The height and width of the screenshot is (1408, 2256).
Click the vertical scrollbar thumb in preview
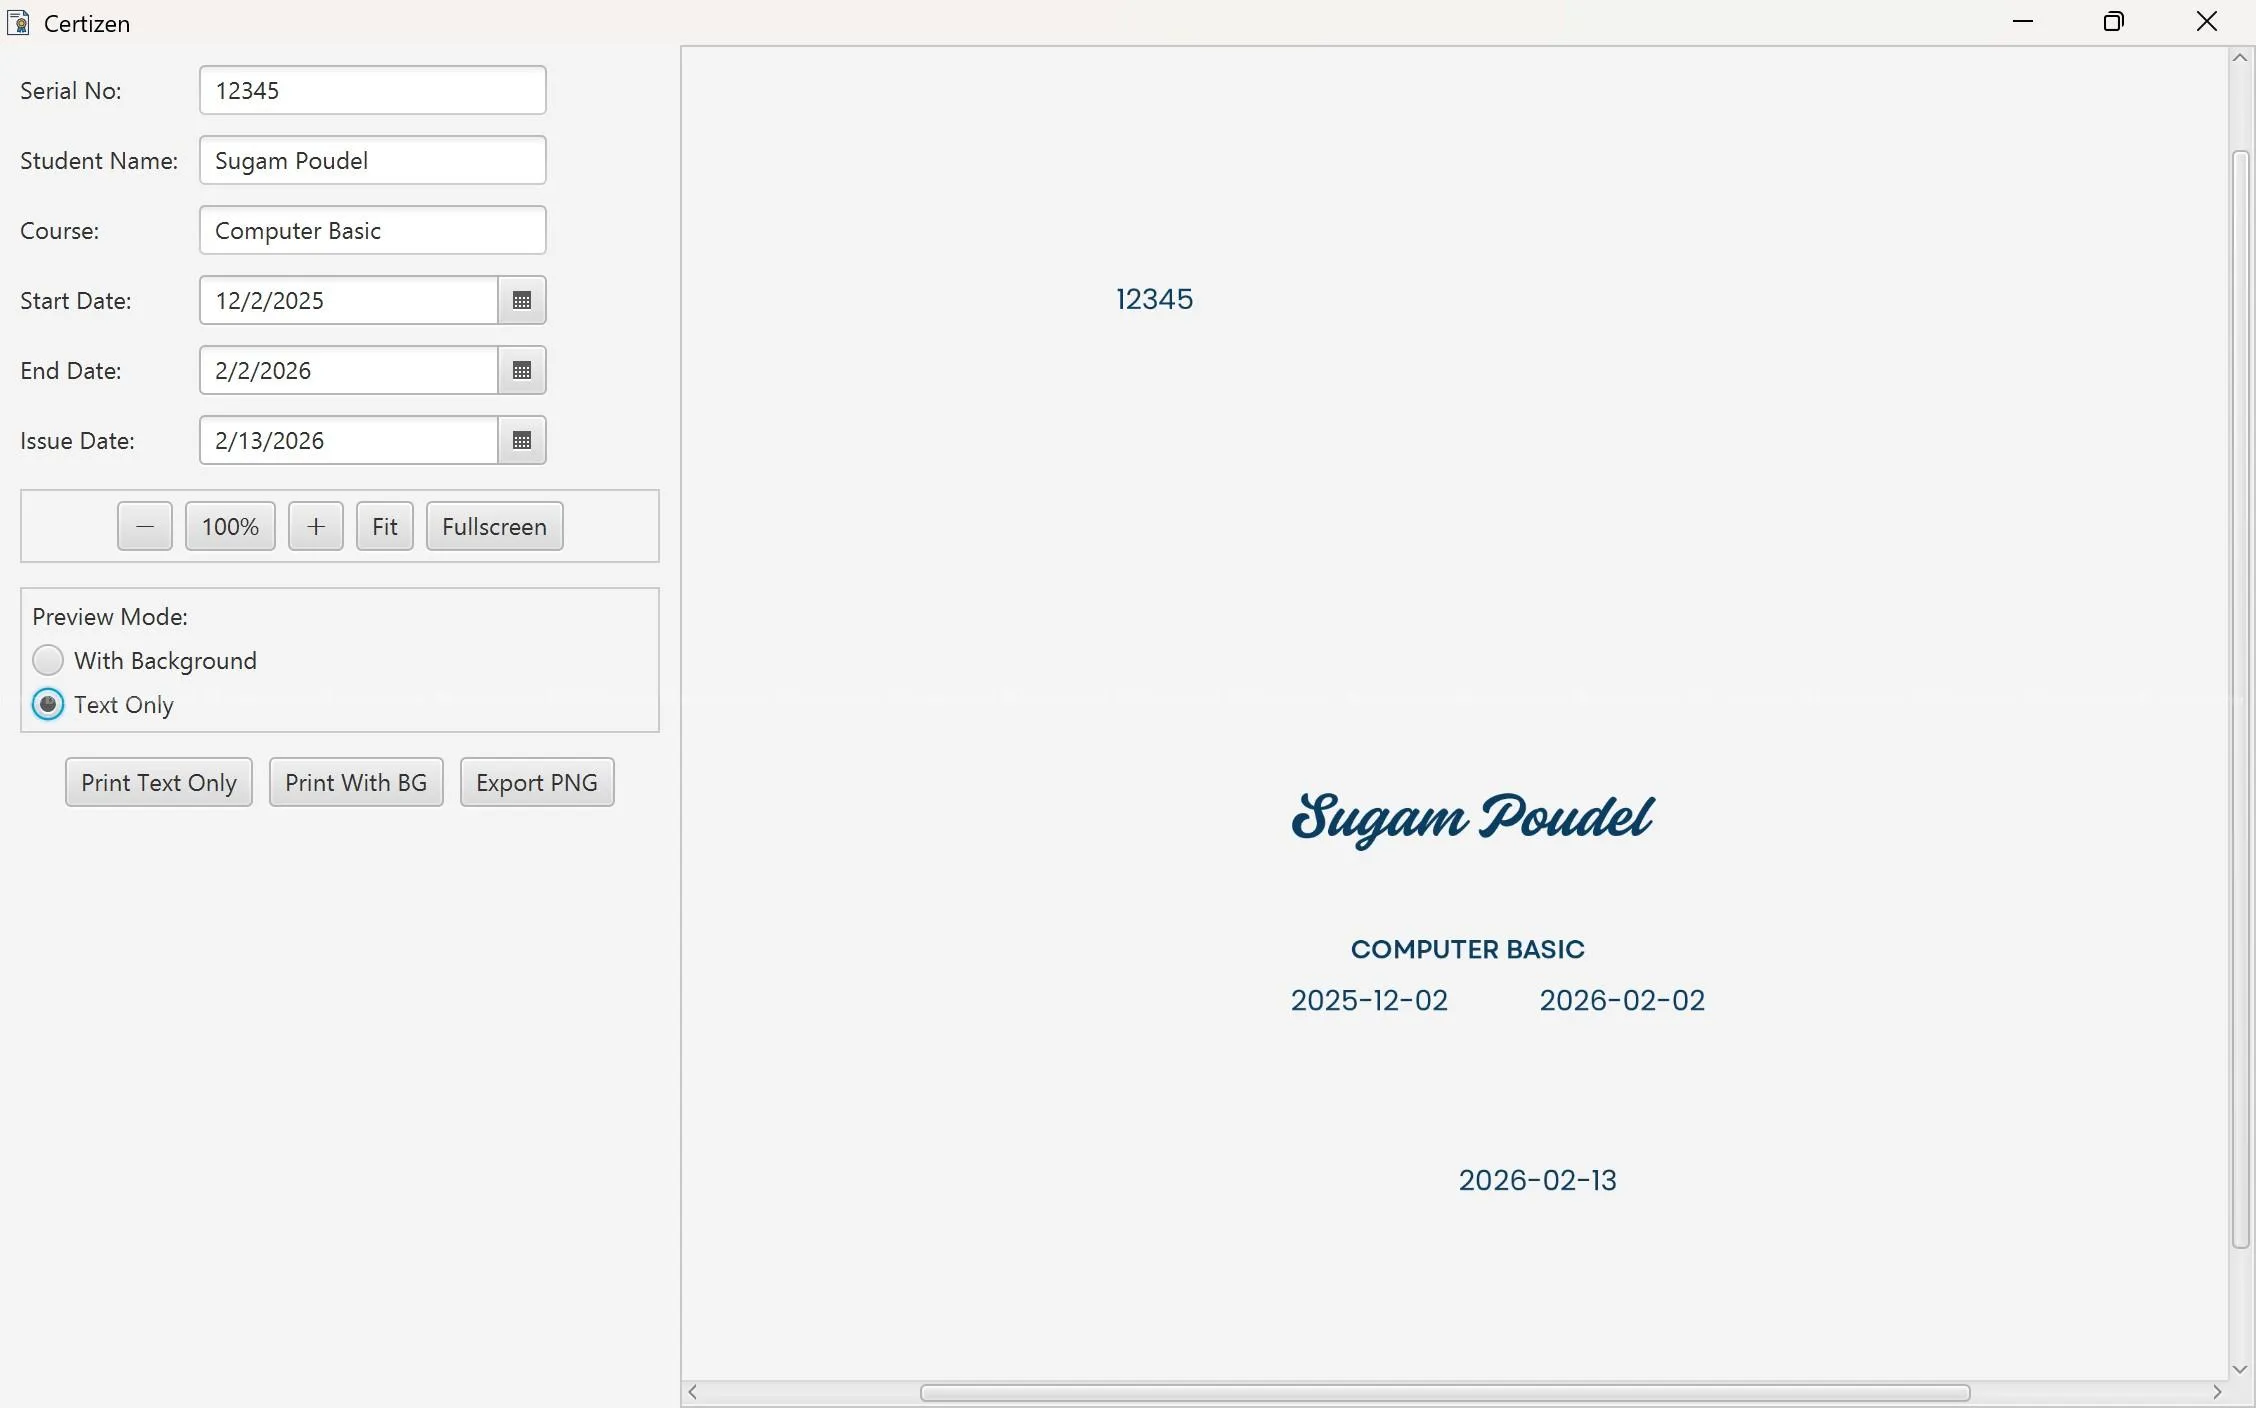(x=2240, y=700)
